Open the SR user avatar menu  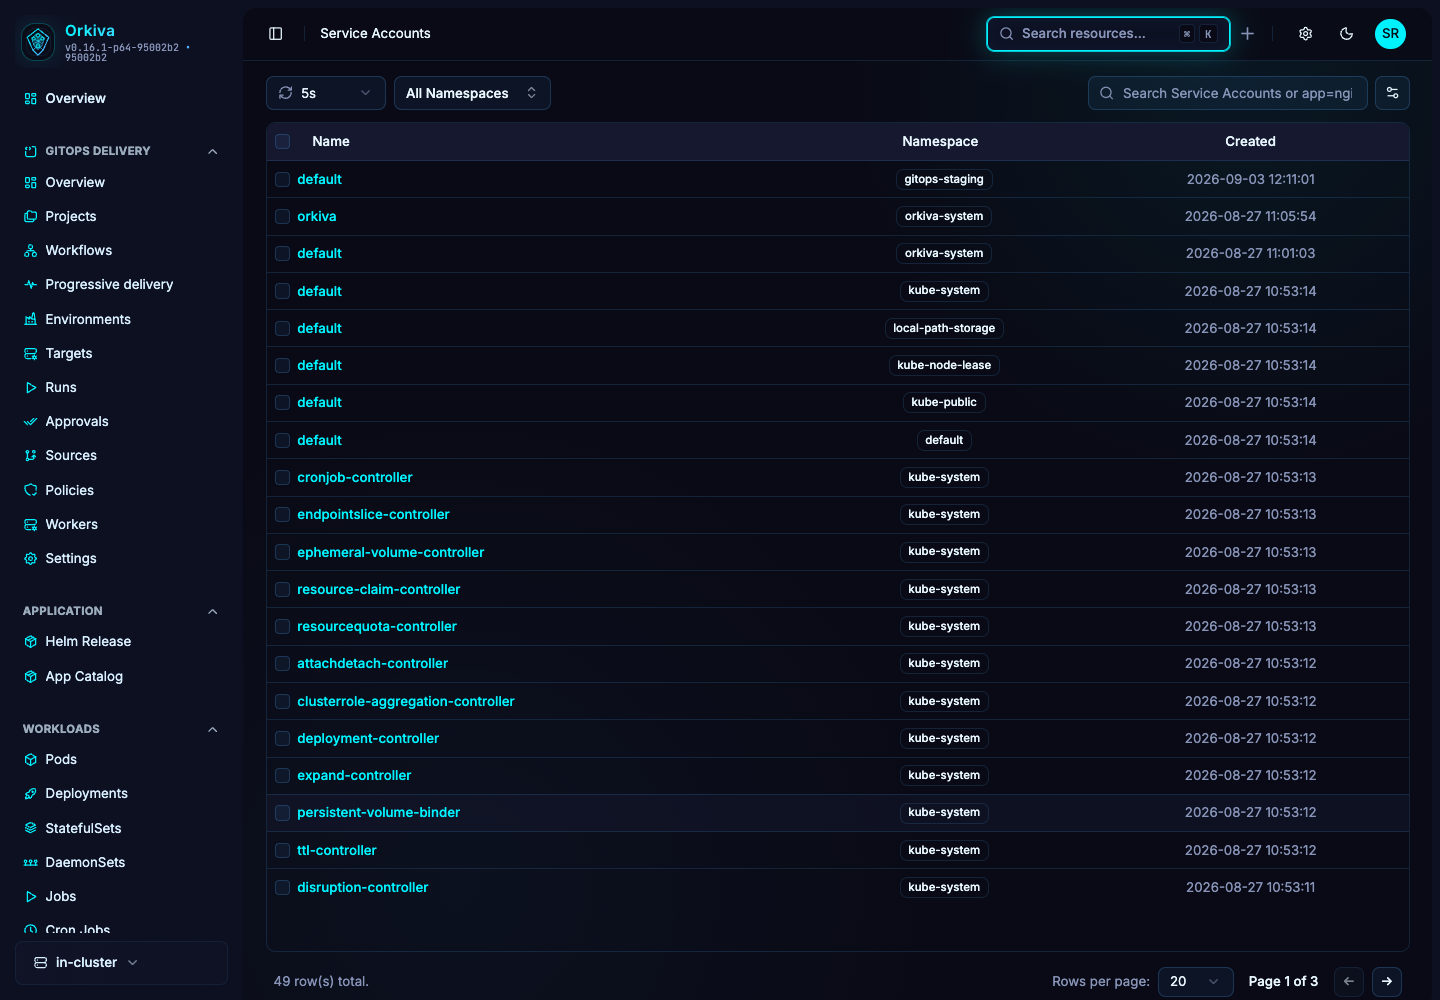1390,34
